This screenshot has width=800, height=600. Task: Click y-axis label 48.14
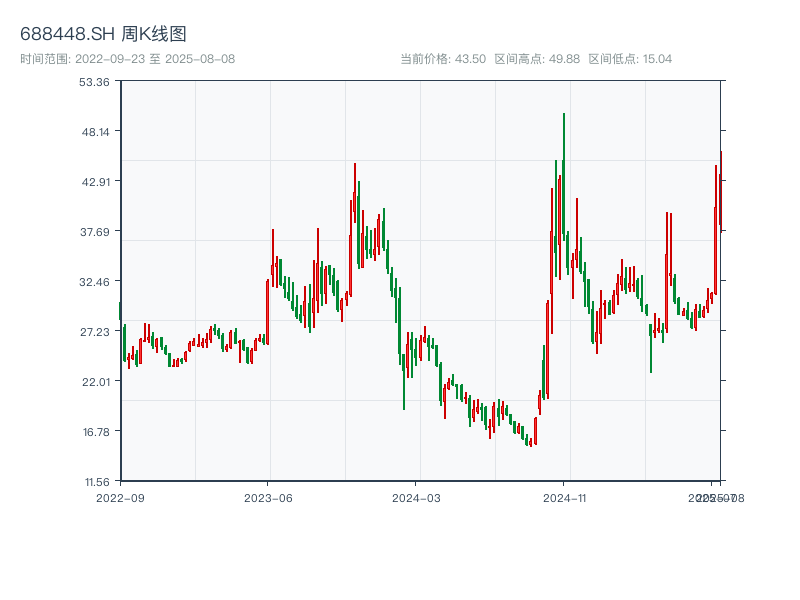click(96, 132)
